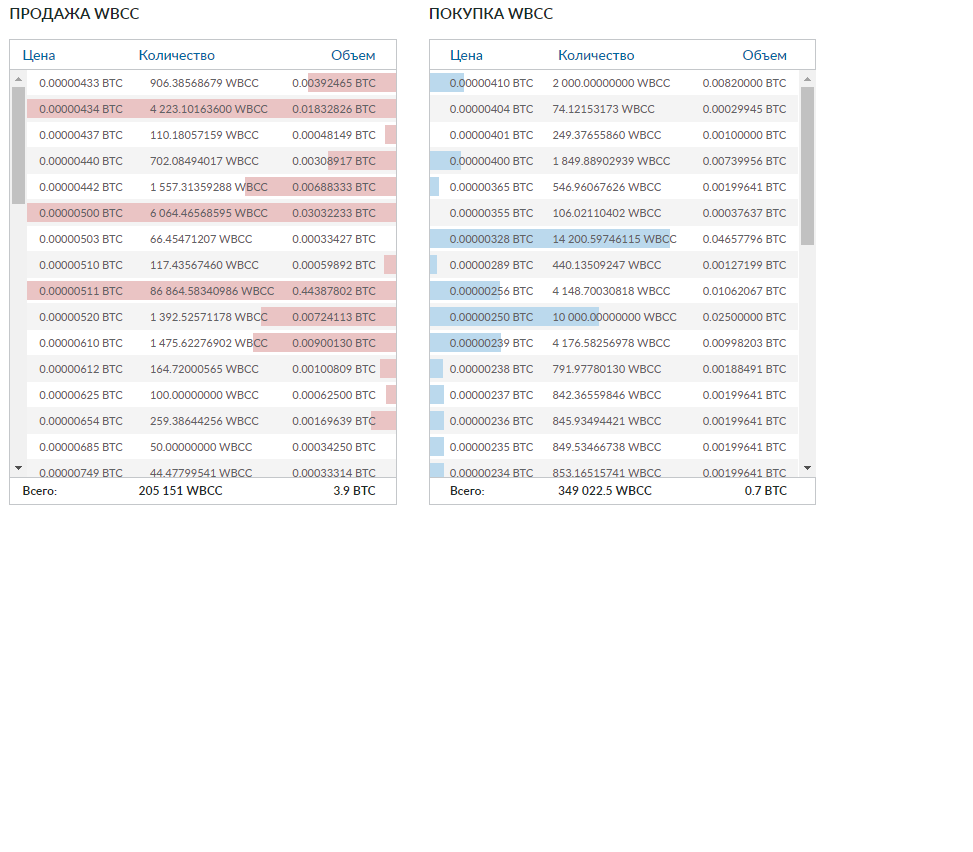
Task: Click the buy panel scrollbar thumb
Action: point(807,165)
